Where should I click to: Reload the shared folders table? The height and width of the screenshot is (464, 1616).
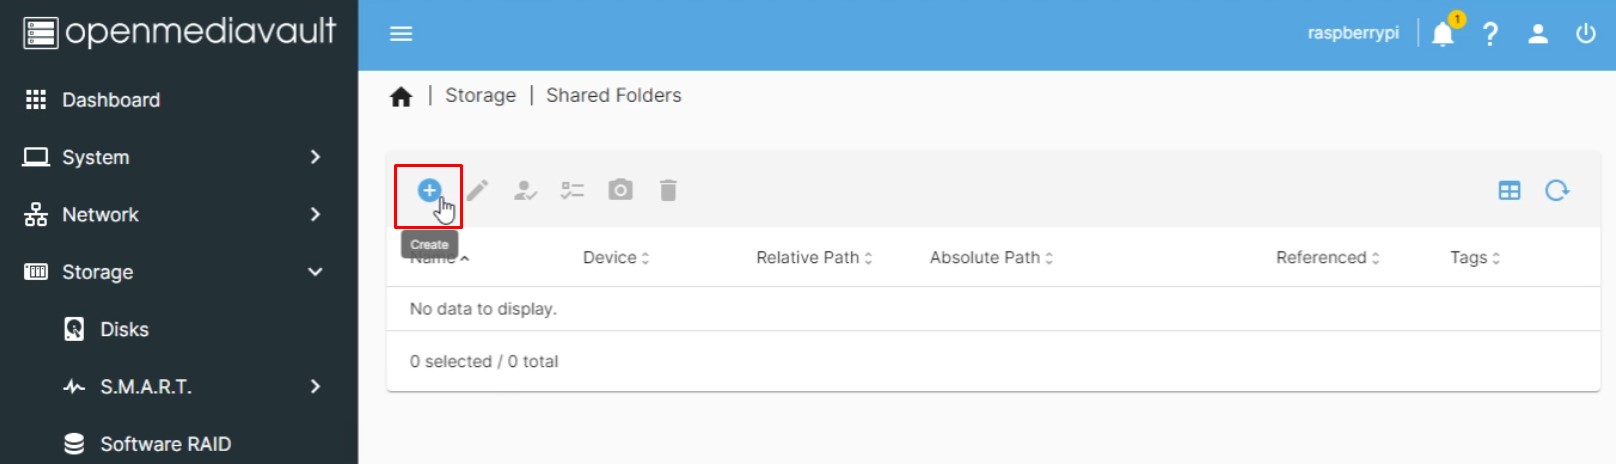(1557, 190)
